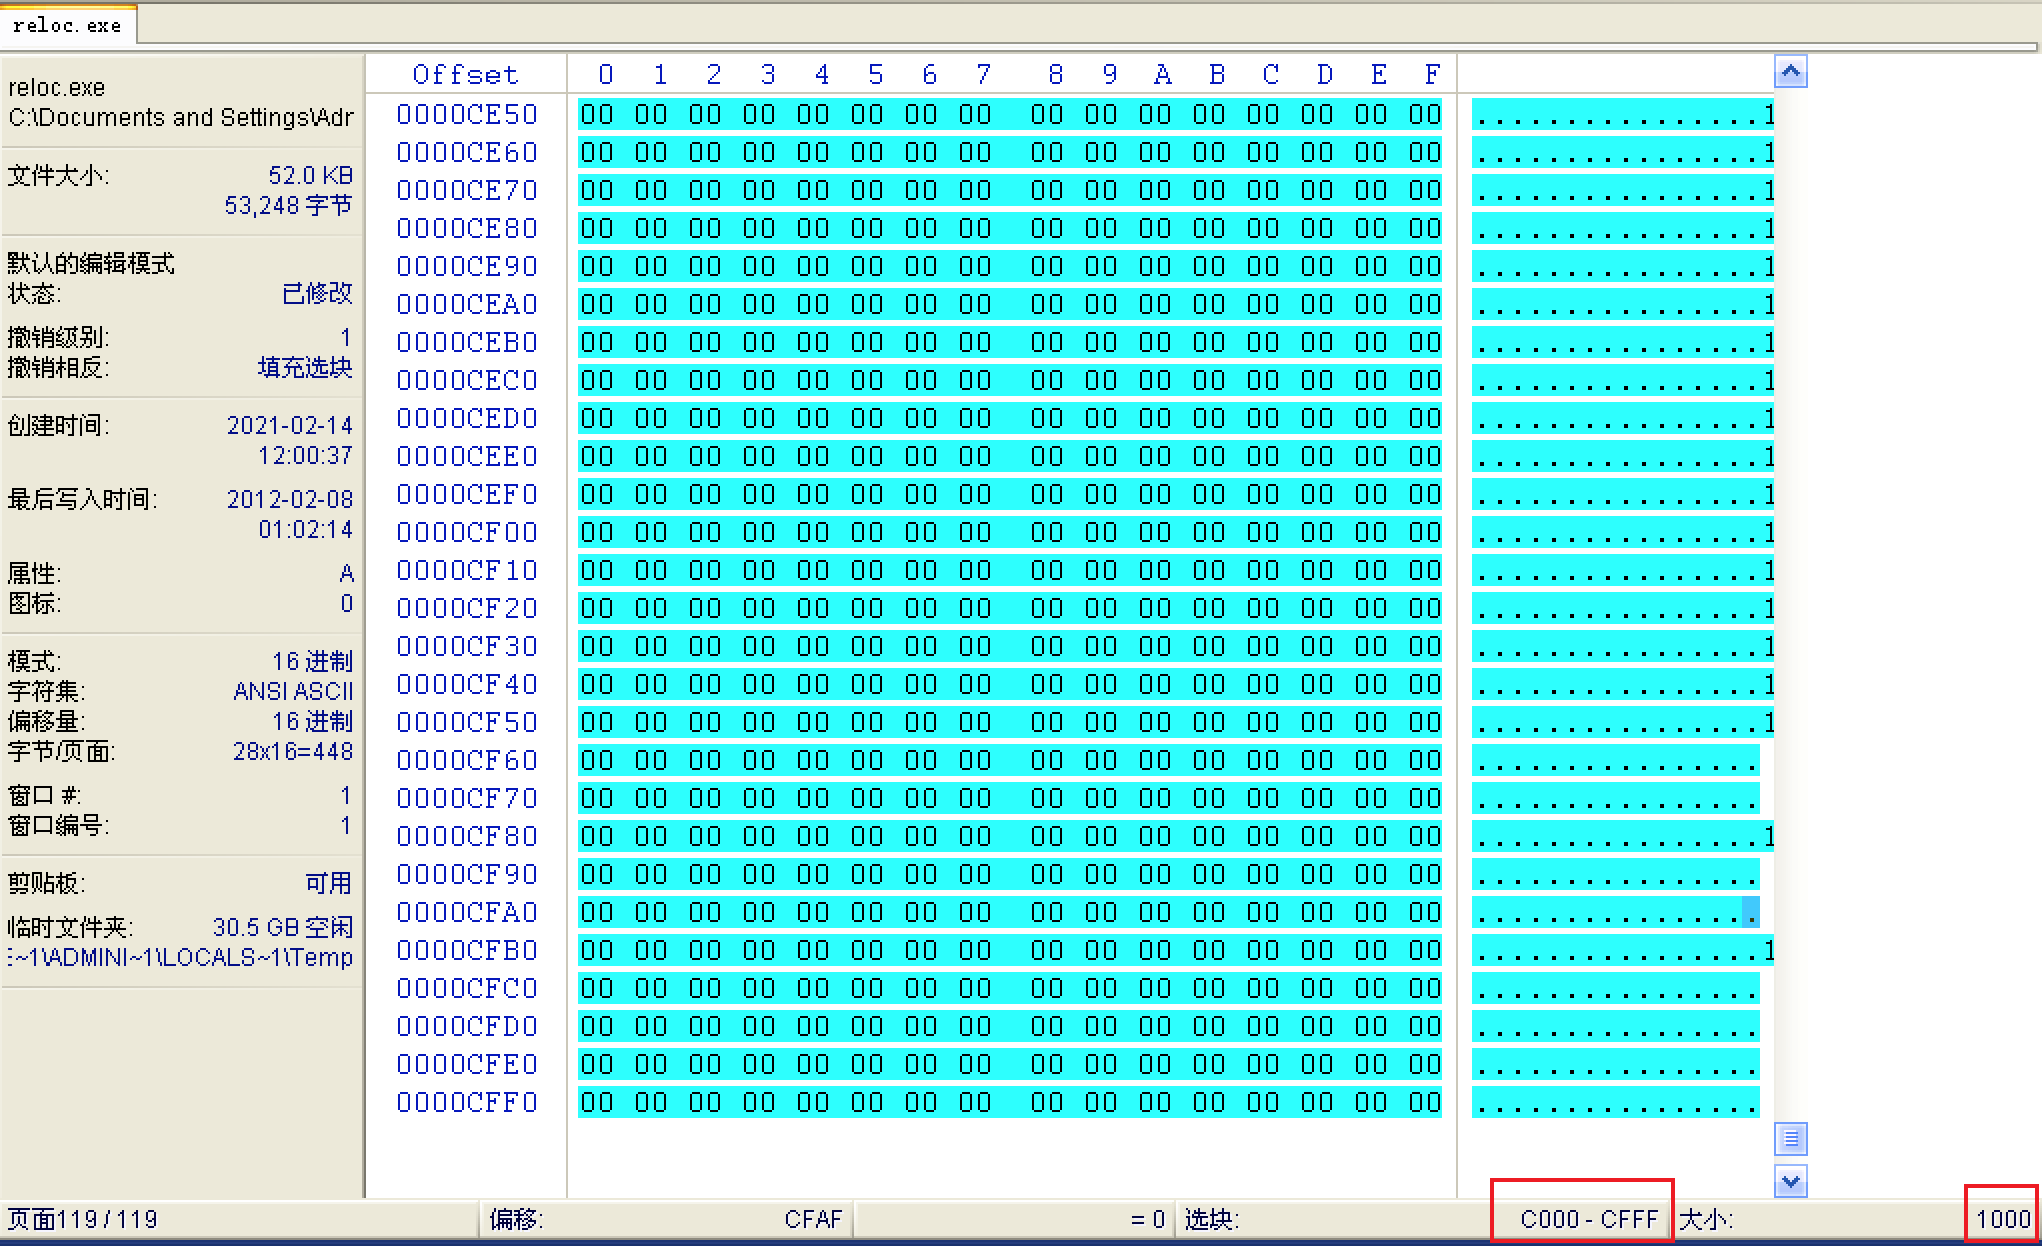Image resolution: width=2042 pixels, height=1246 pixels.
Task: Click the first hex byte of row 0000CF00
Action: [x=596, y=532]
